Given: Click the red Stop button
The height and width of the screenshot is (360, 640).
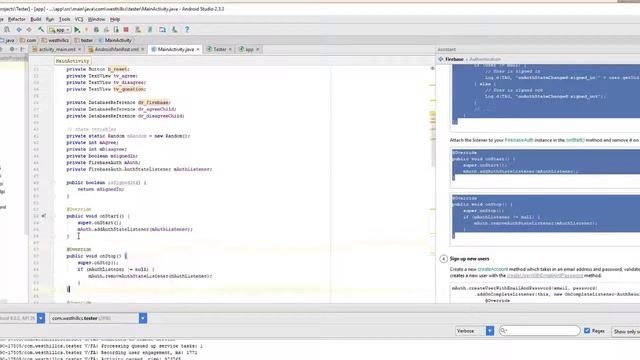Looking at the screenshot, I should click(126, 30).
